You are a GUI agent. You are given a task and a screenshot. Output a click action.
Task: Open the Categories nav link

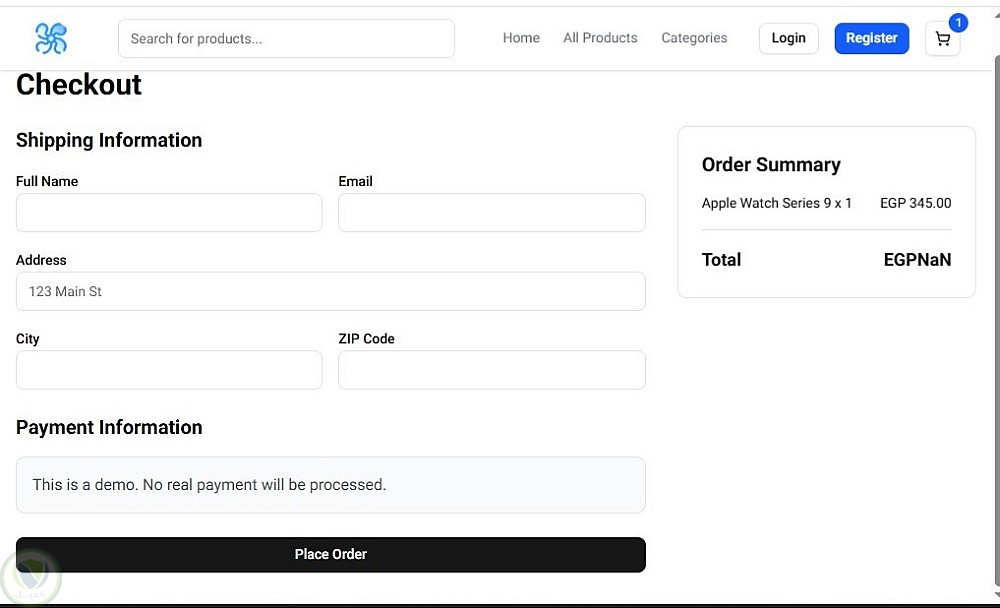(x=694, y=38)
